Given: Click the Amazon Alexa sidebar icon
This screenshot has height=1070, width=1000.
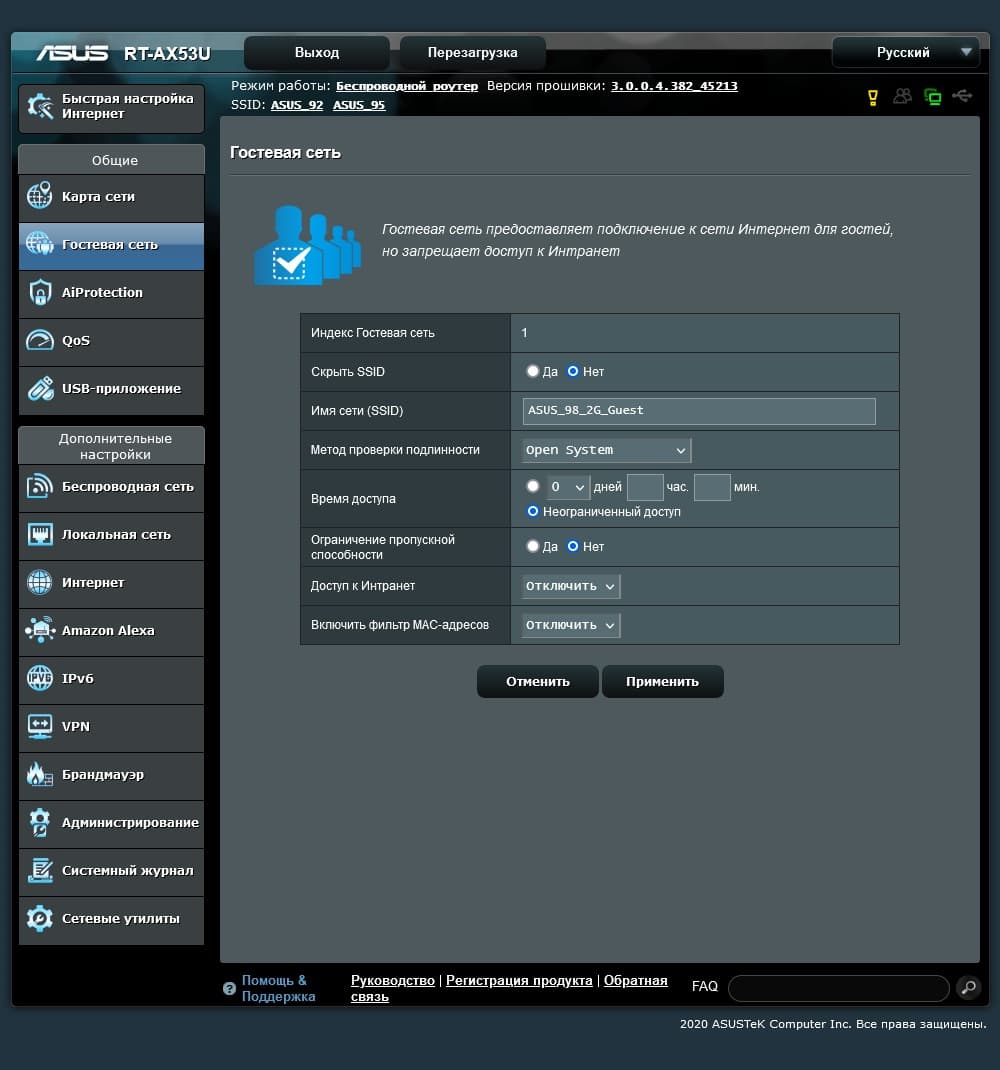Looking at the screenshot, I should tap(40, 631).
